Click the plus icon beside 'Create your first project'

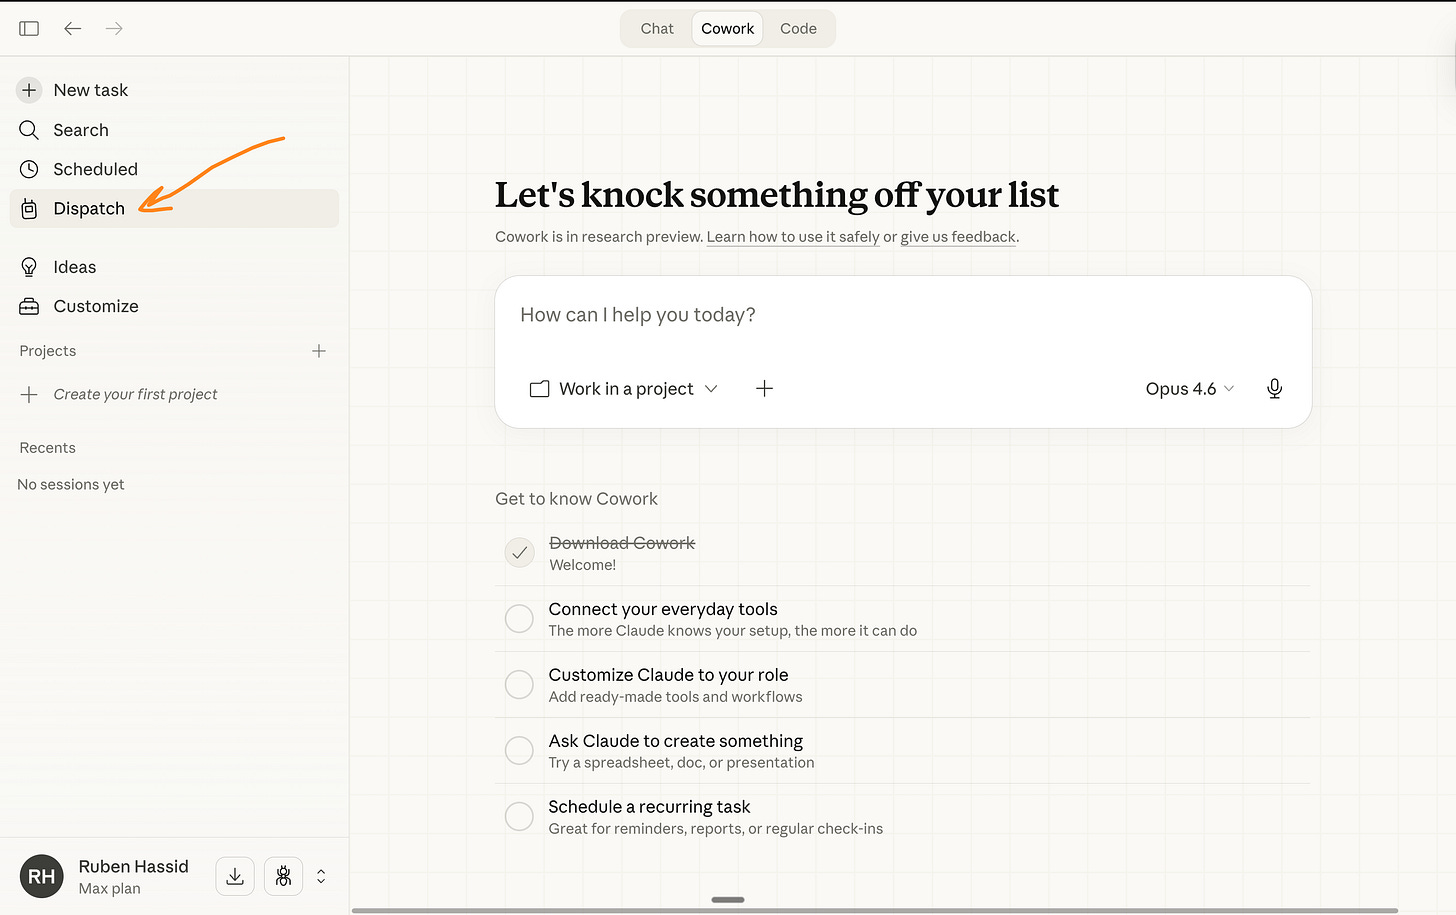(x=29, y=394)
